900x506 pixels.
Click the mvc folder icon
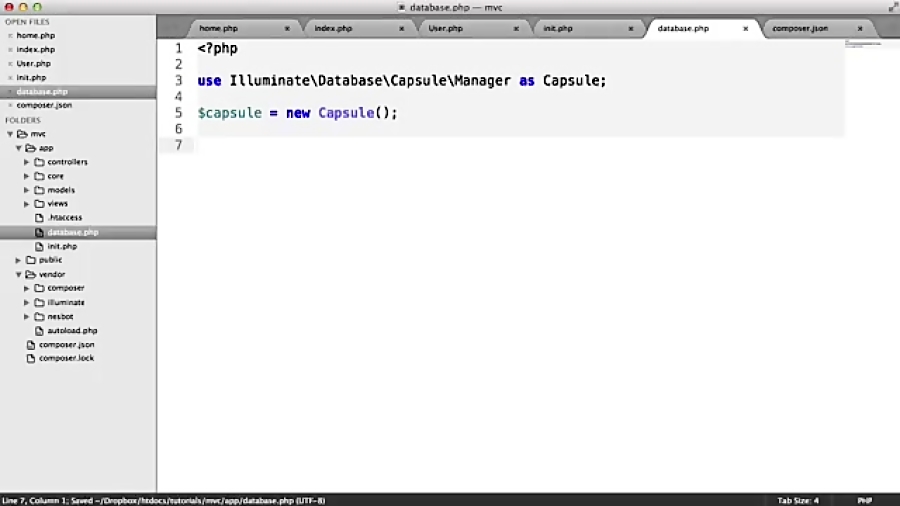point(22,134)
